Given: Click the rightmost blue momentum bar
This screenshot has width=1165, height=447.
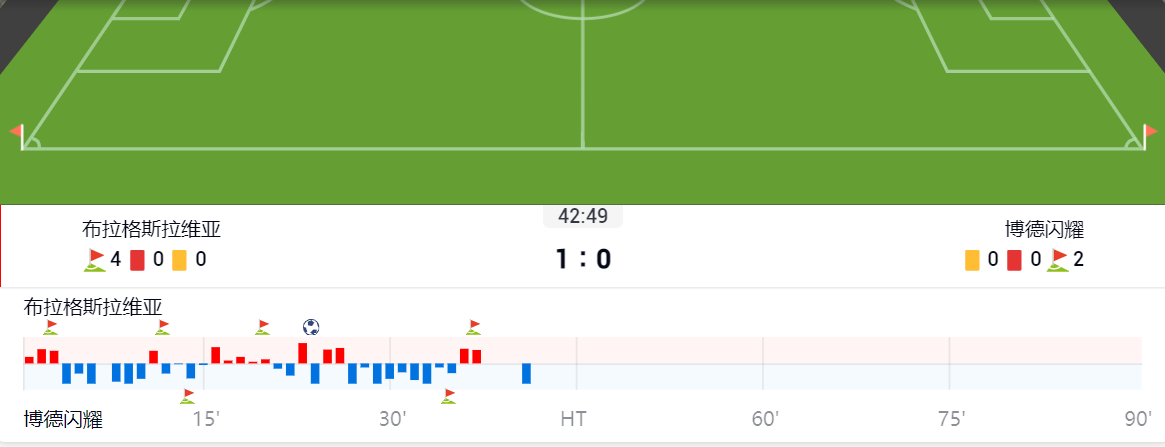Looking at the screenshot, I should (526, 374).
